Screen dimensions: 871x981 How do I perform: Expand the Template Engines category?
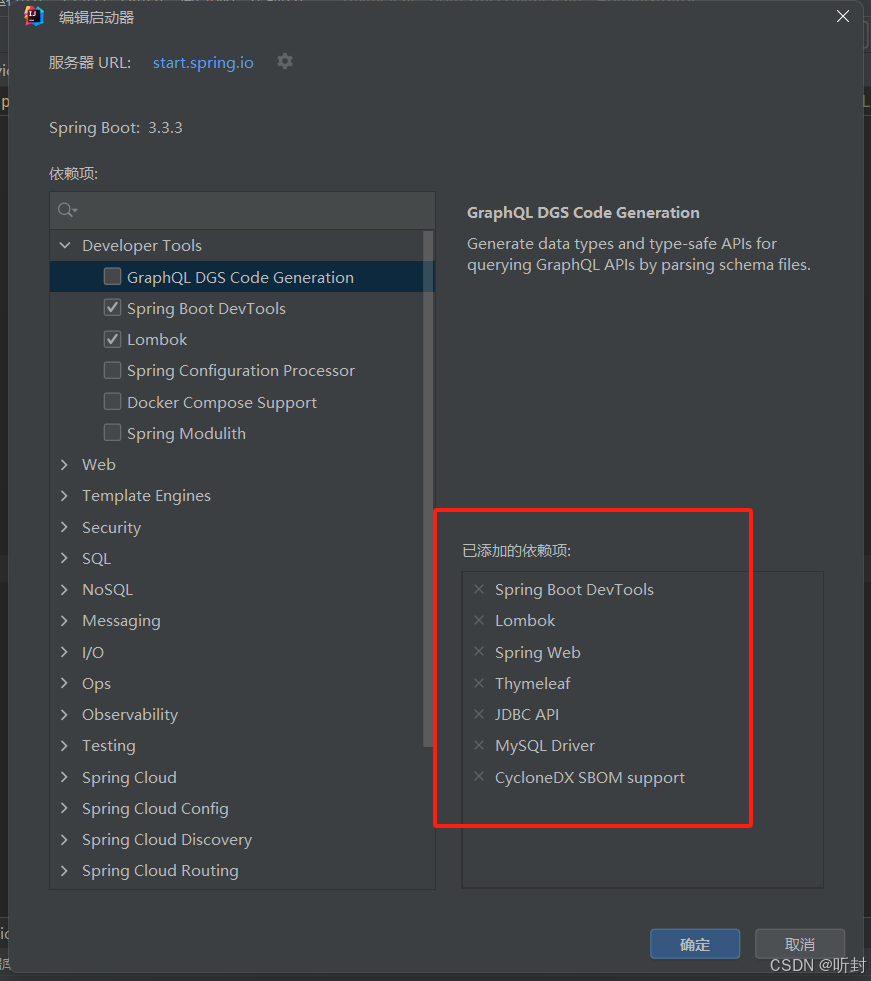point(64,496)
